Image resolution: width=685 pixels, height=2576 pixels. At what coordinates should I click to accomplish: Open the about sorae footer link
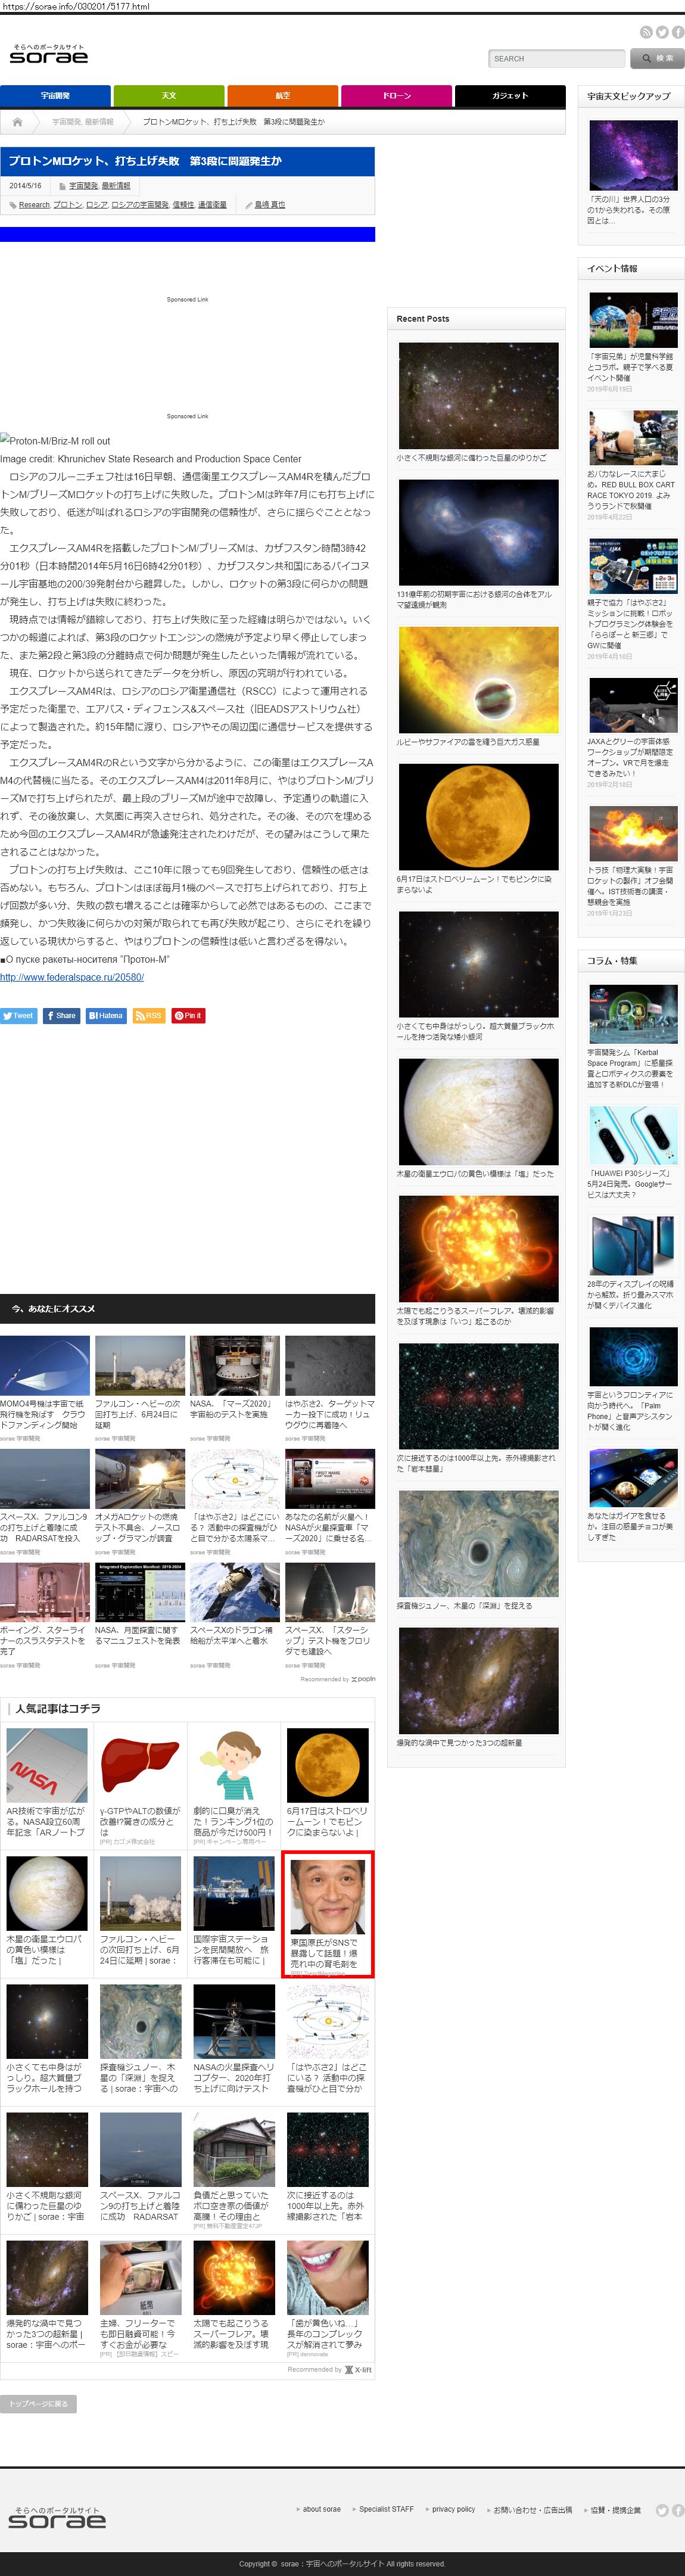pyautogui.click(x=321, y=2509)
